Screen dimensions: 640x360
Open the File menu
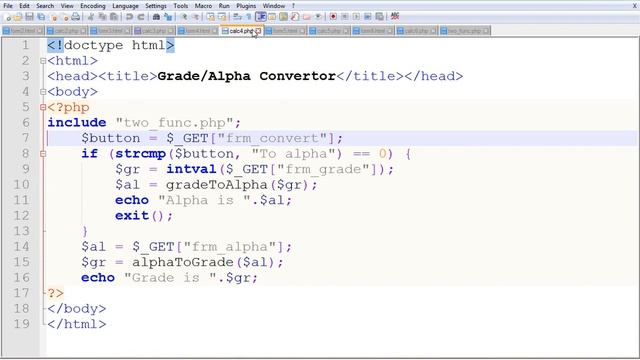[8, 6]
